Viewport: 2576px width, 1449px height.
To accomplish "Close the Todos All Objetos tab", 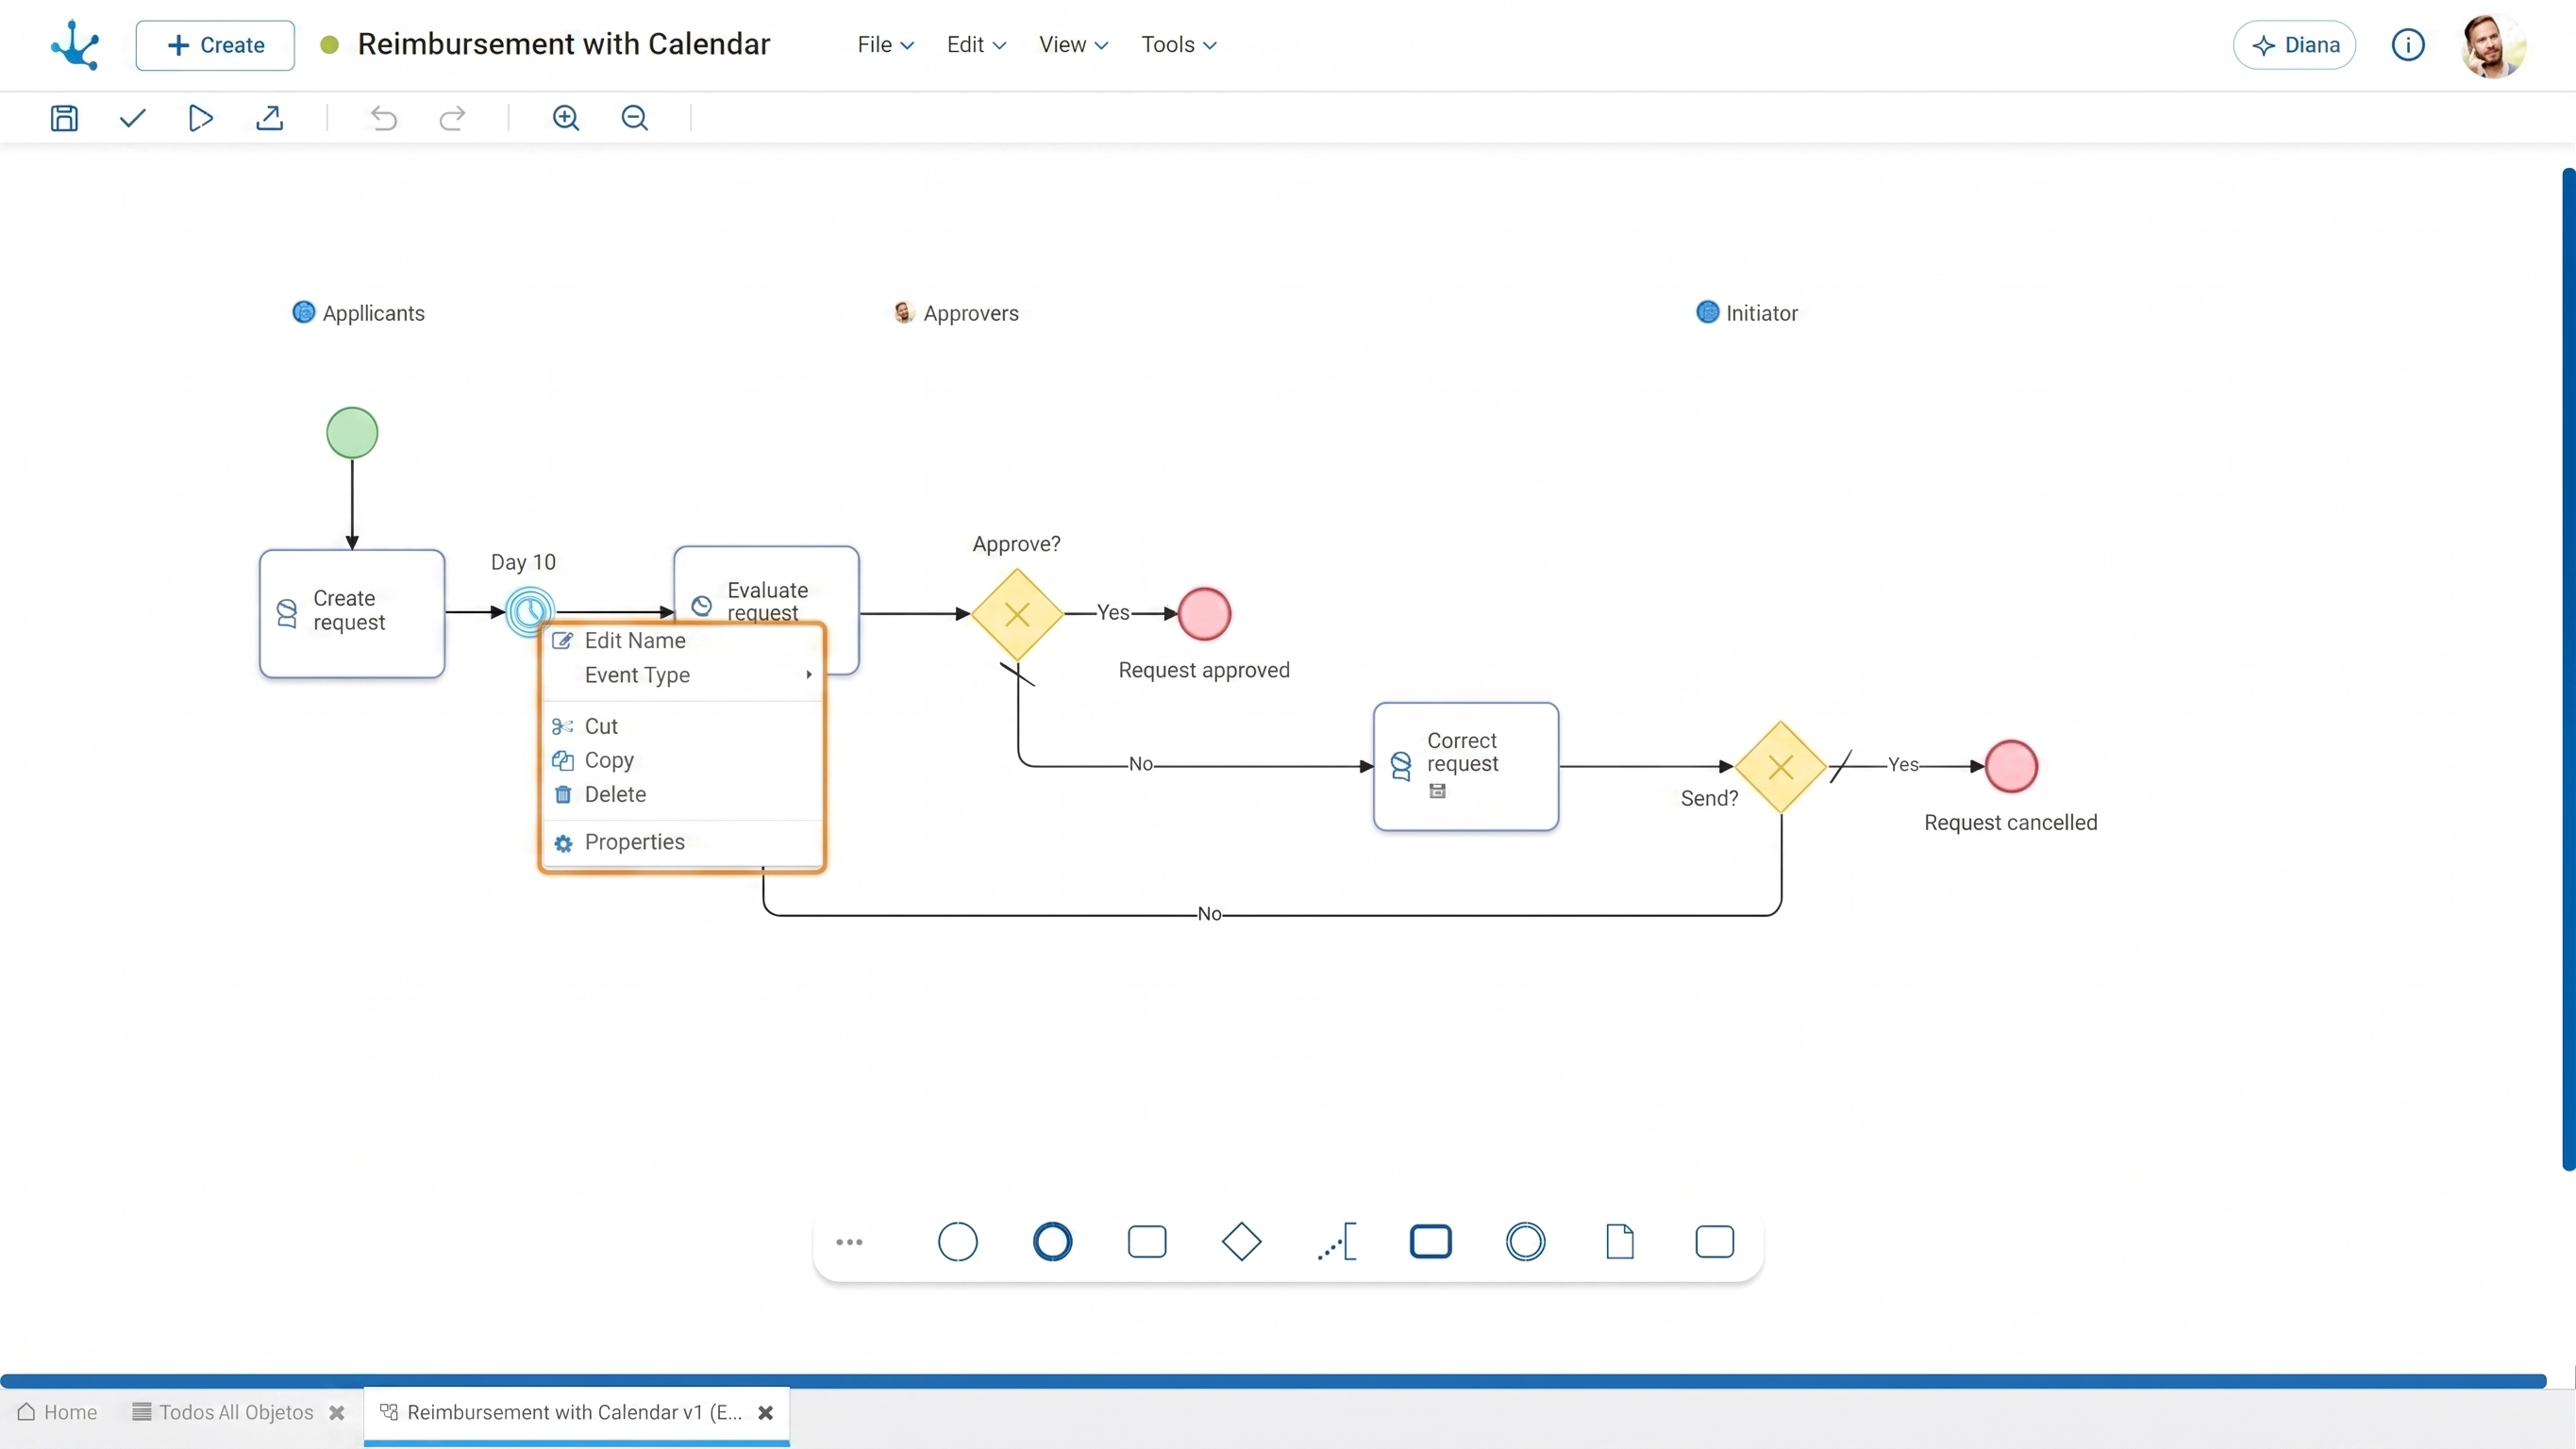I will click(x=337, y=1413).
